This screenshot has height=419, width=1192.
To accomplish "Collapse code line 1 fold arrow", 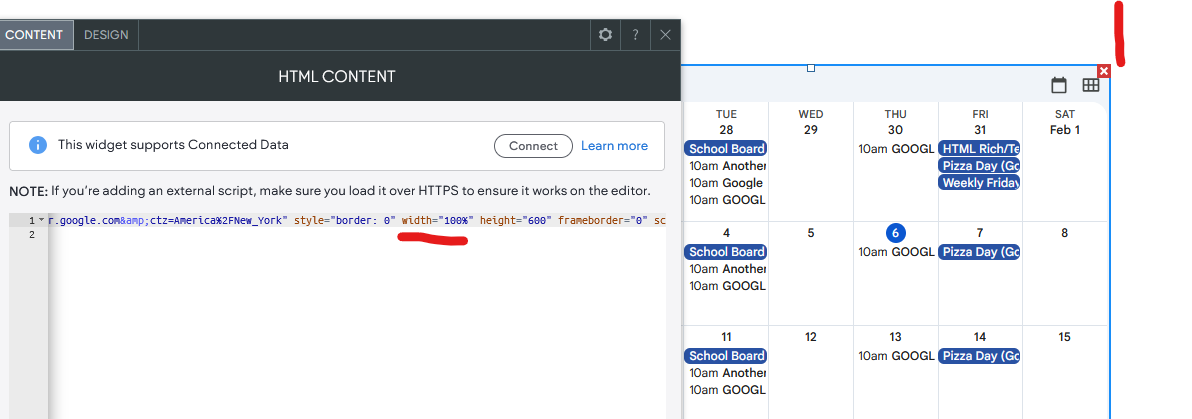I will 41,221.
